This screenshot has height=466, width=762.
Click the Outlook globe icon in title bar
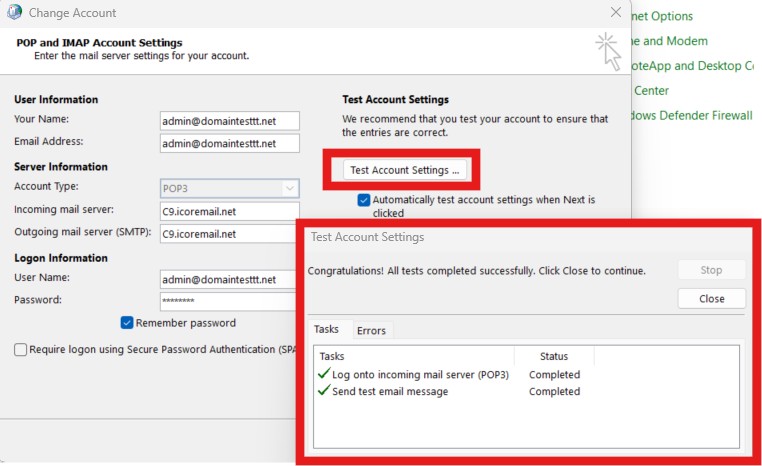[14, 13]
